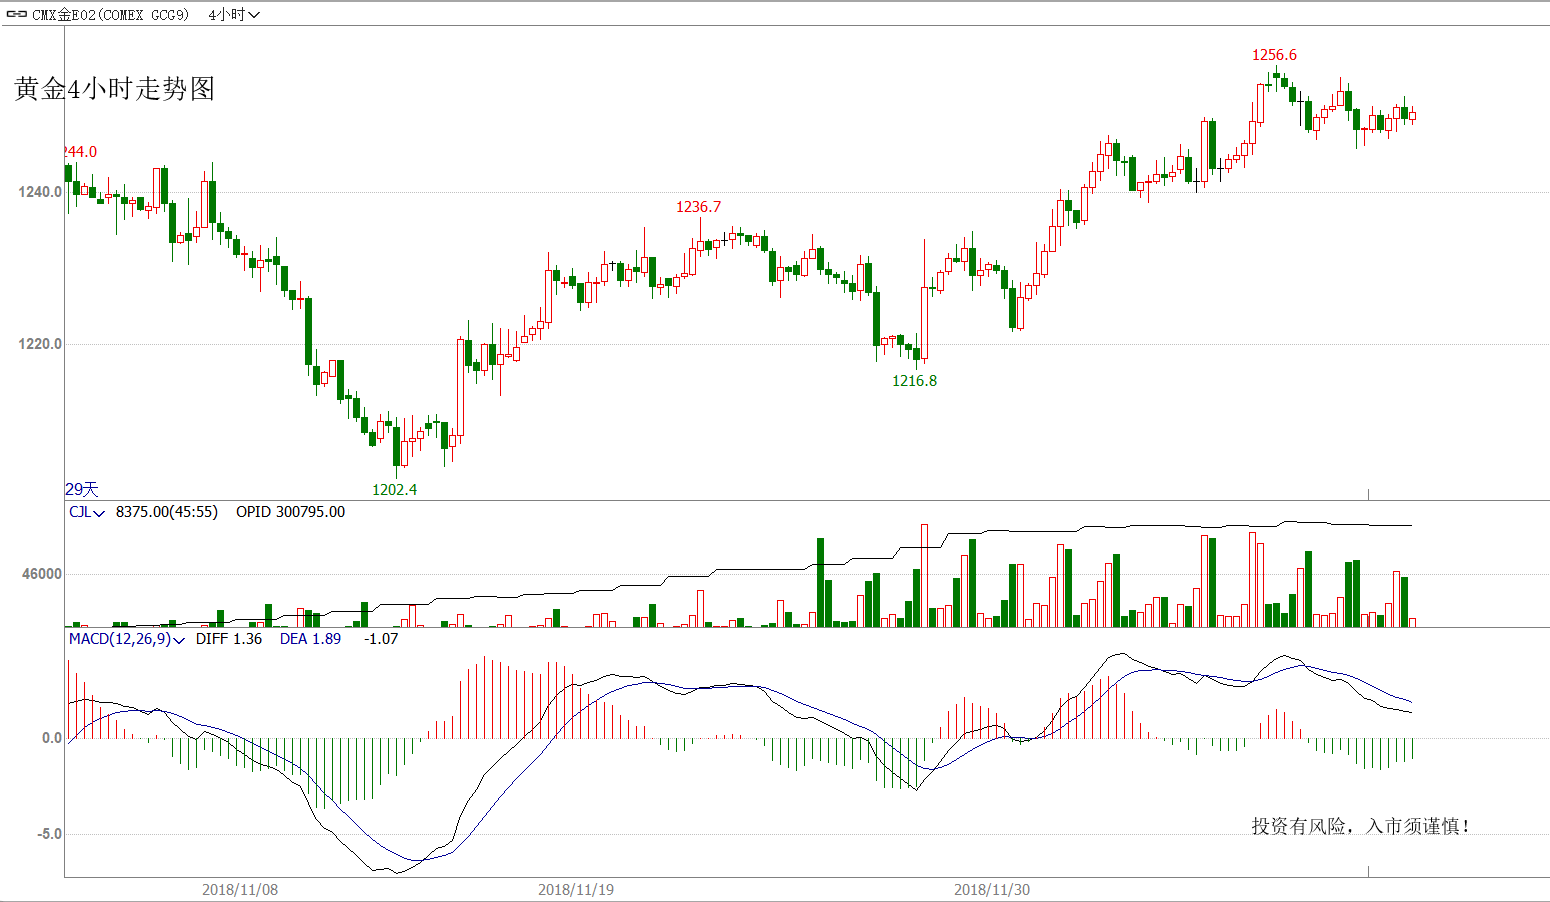The image size is (1550, 902).
Task: Click the 黄金4小时走势图 chart title
Action: [x=115, y=89]
